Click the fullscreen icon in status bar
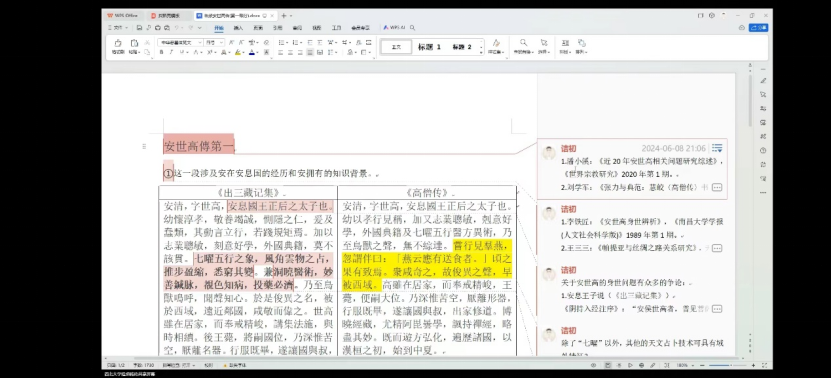This screenshot has width=831, height=378. click(764, 365)
